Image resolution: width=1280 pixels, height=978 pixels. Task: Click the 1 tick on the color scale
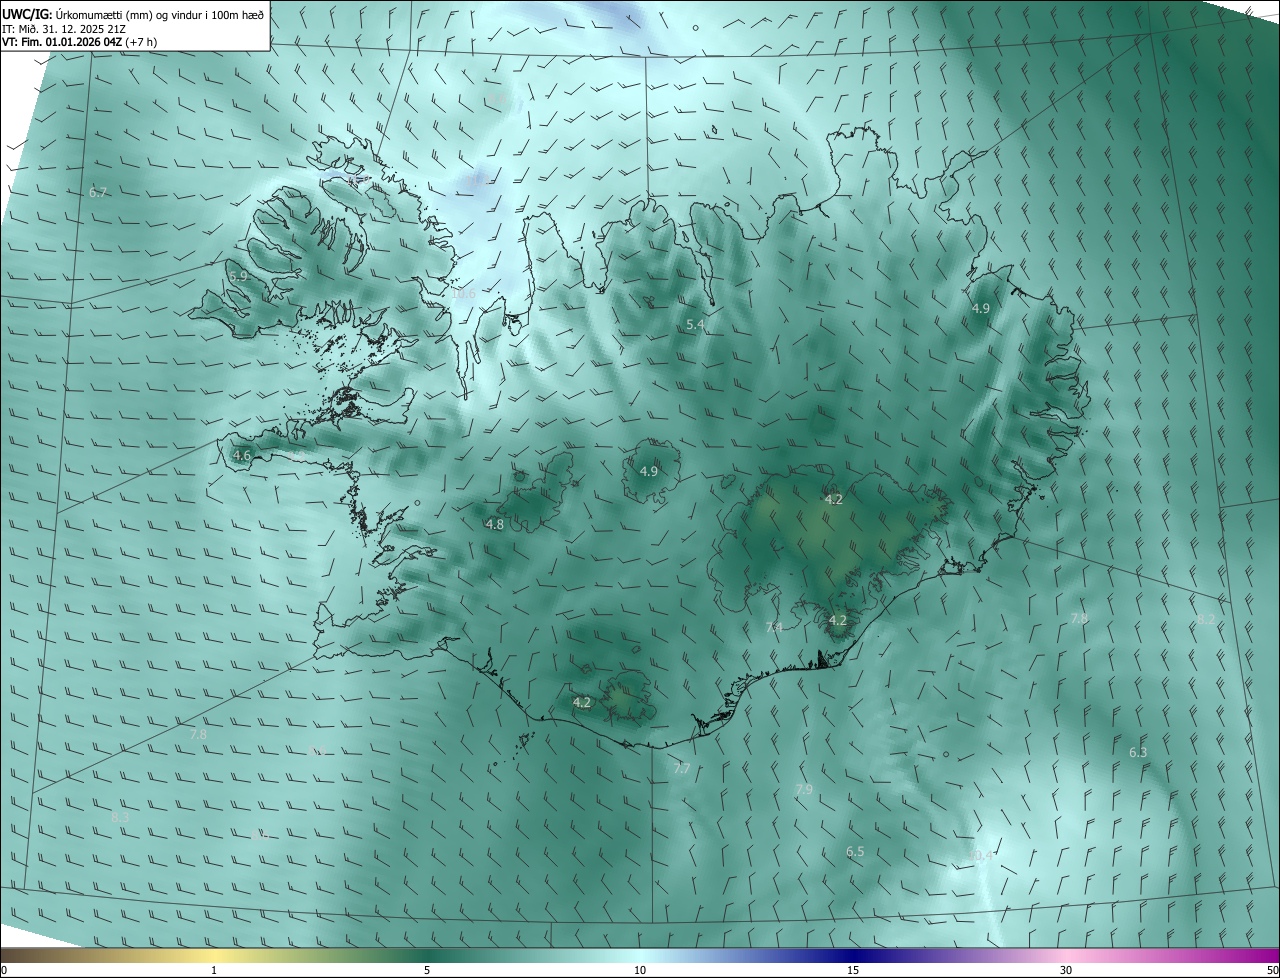click(x=215, y=970)
